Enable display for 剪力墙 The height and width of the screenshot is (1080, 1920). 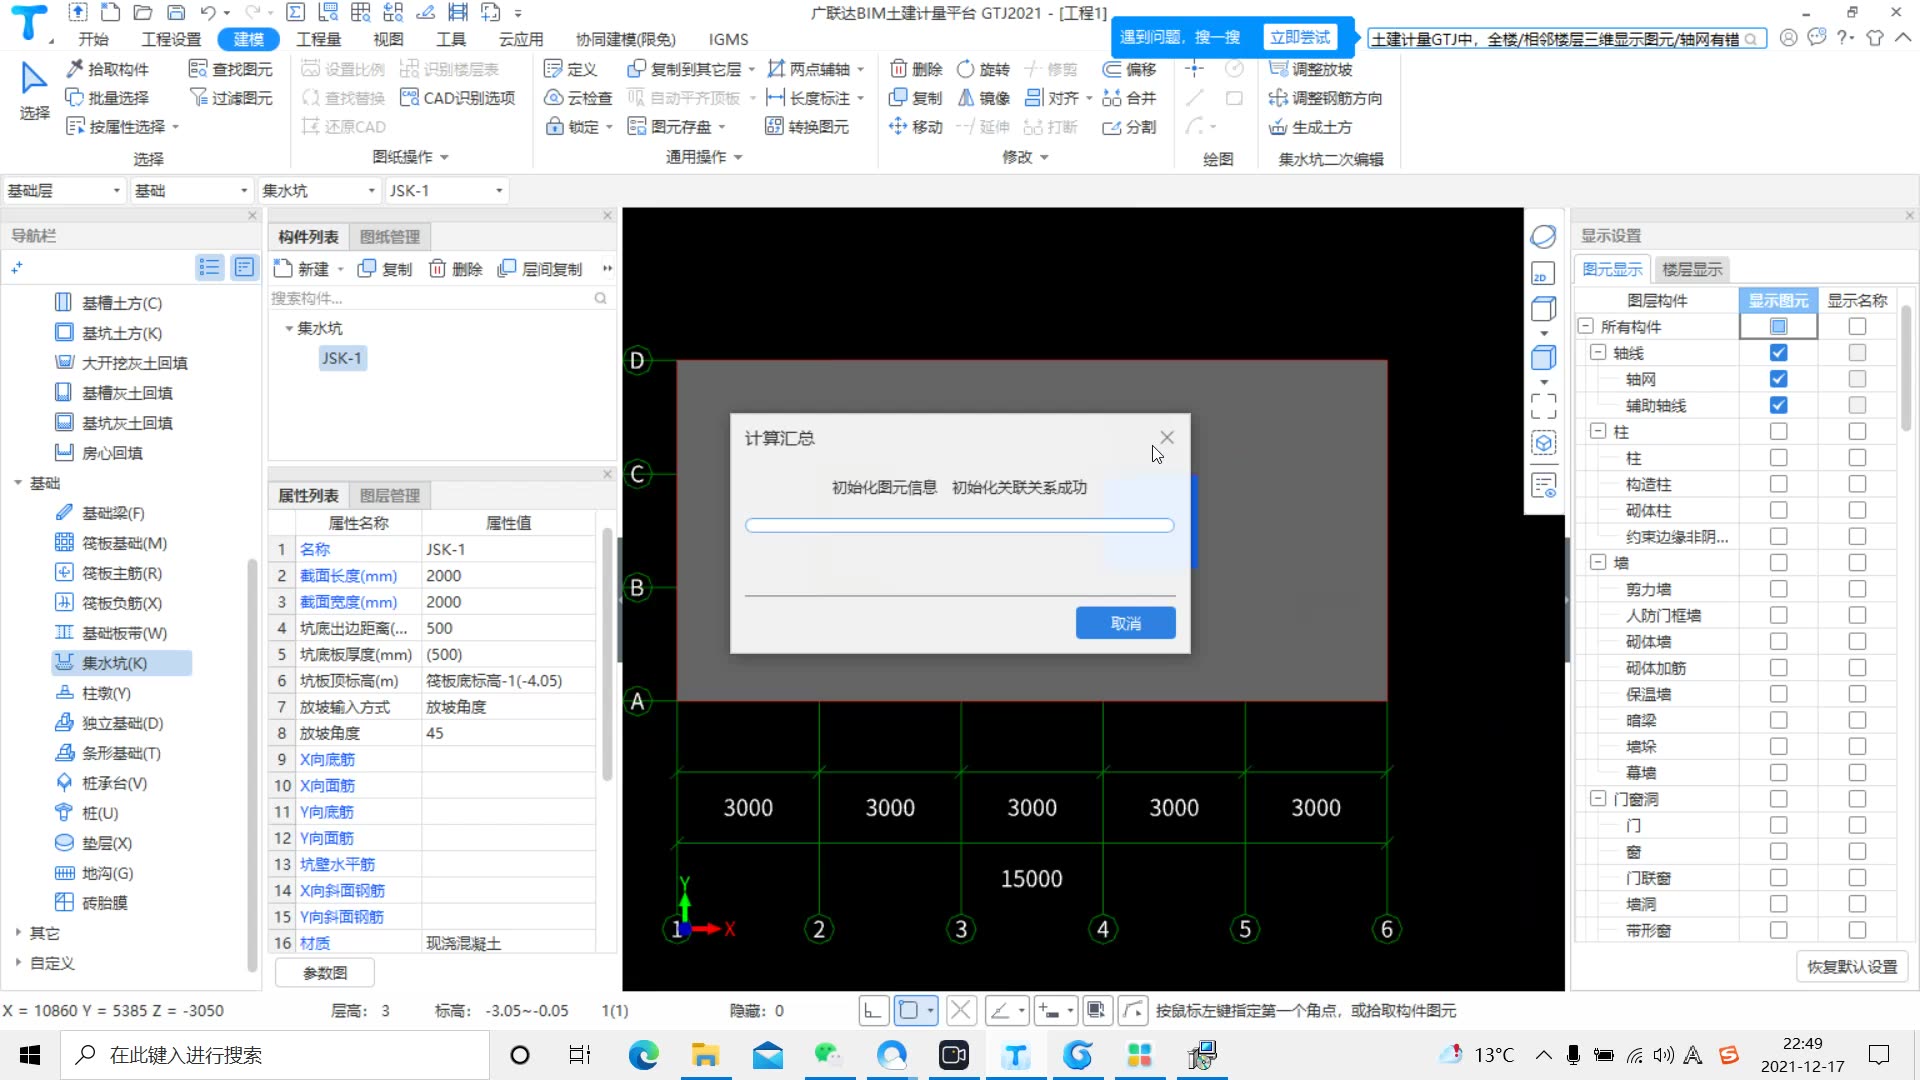click(1778, 589)
